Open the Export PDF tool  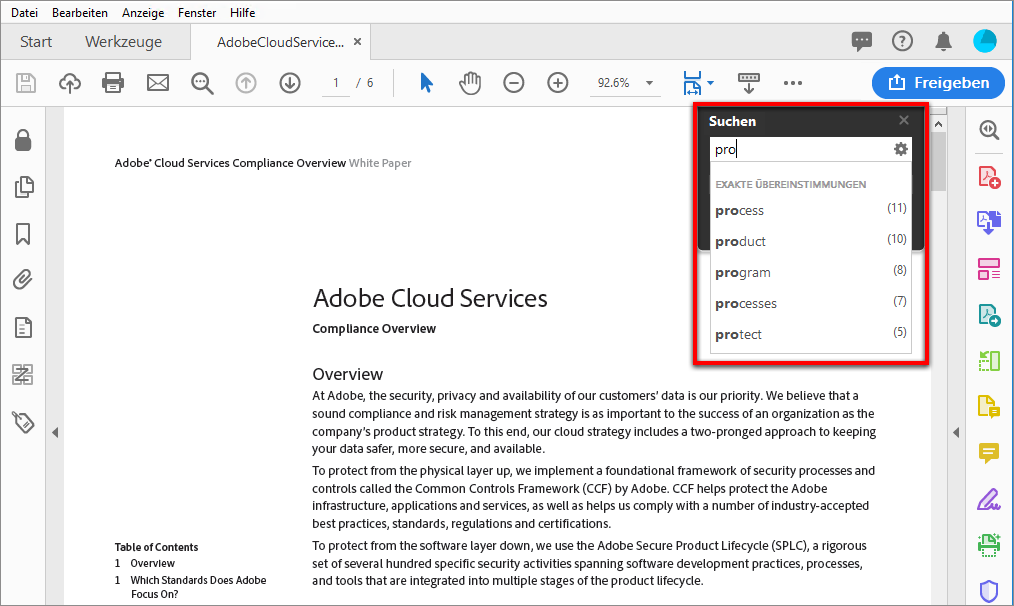click(989, 222)
